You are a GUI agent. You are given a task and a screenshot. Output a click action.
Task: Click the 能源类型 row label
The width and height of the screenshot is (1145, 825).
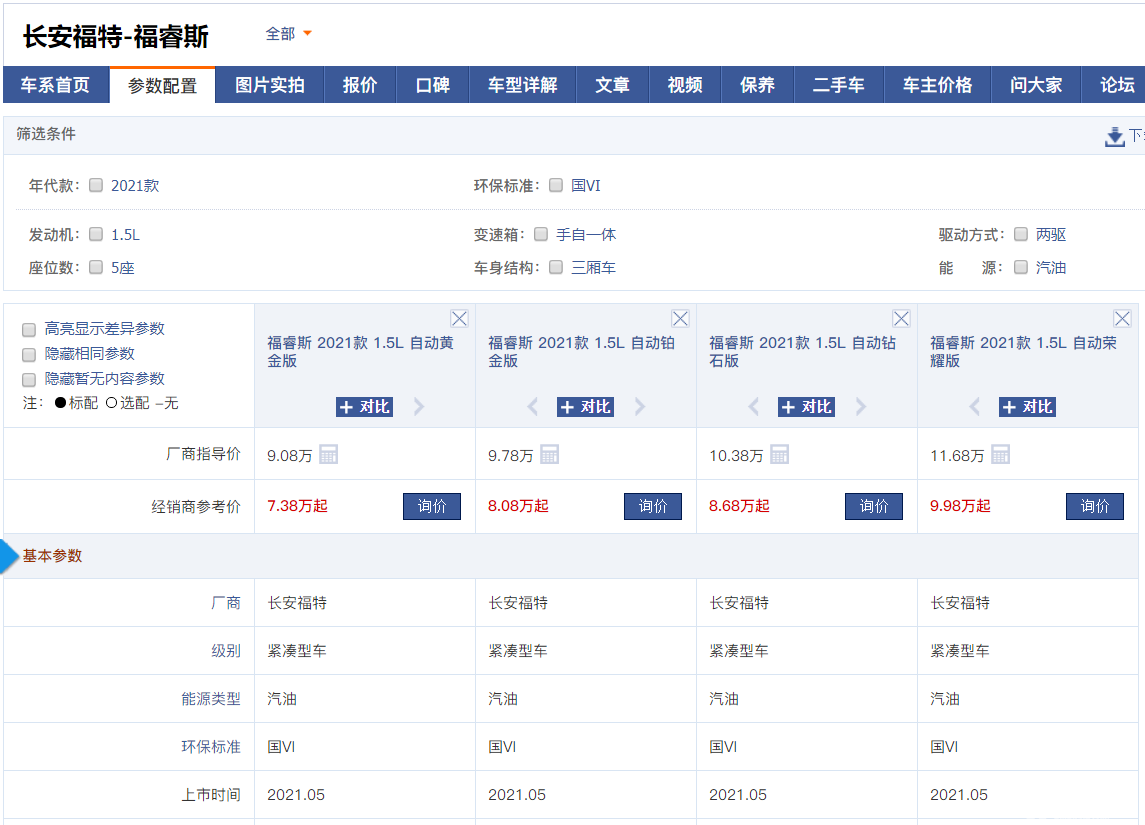pos(211,699)
